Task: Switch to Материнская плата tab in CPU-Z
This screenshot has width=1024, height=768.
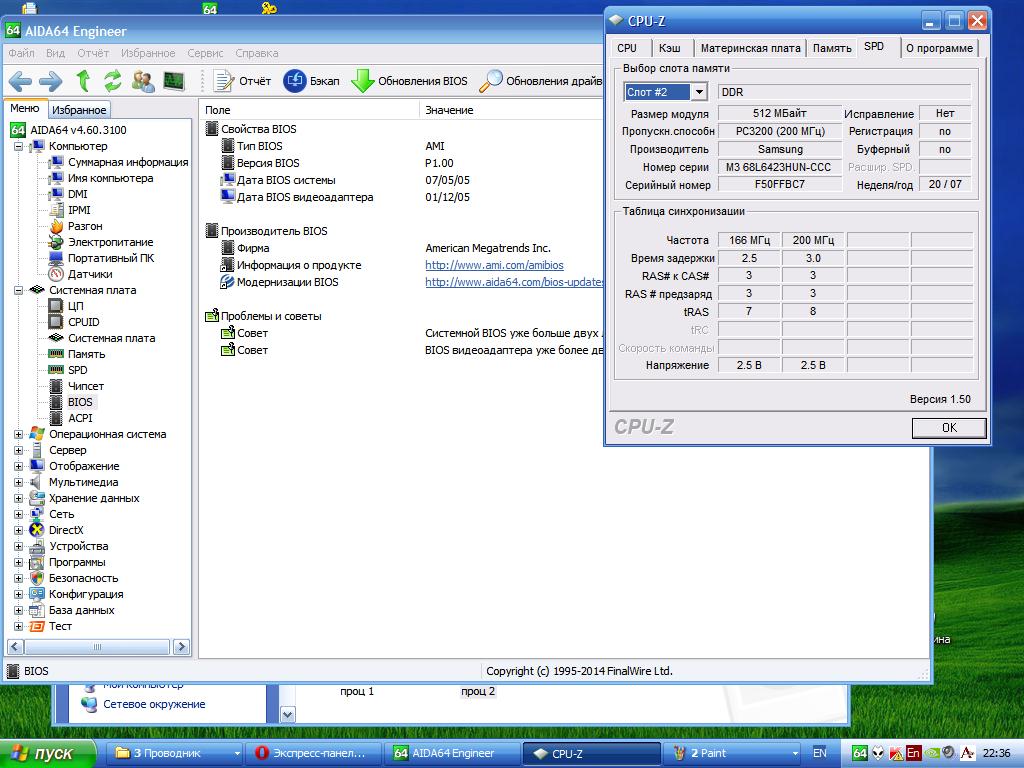Action: point(750,48)
